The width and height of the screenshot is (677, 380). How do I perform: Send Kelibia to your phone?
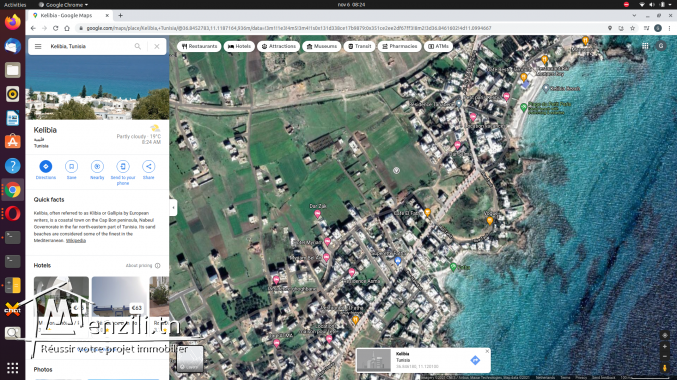(123, 173)
